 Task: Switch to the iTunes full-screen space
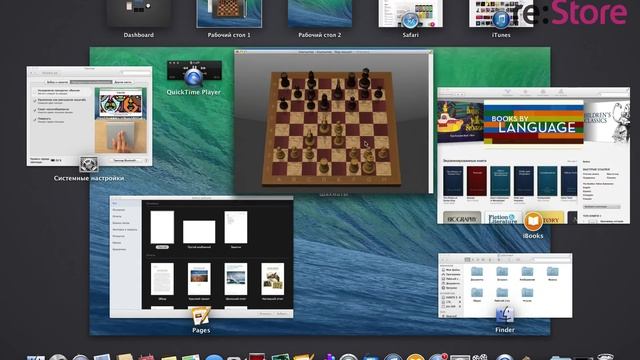(x=501, y=13)
